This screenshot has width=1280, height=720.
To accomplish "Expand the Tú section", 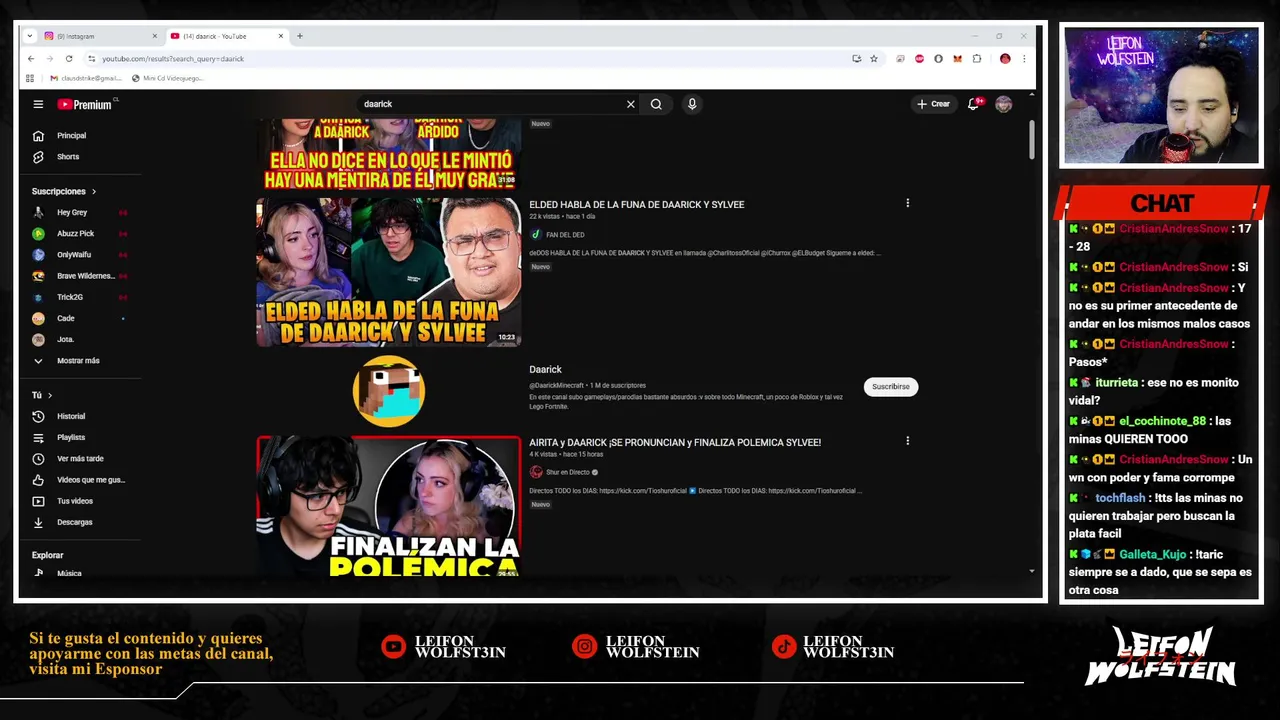I will tap(42, 395).
